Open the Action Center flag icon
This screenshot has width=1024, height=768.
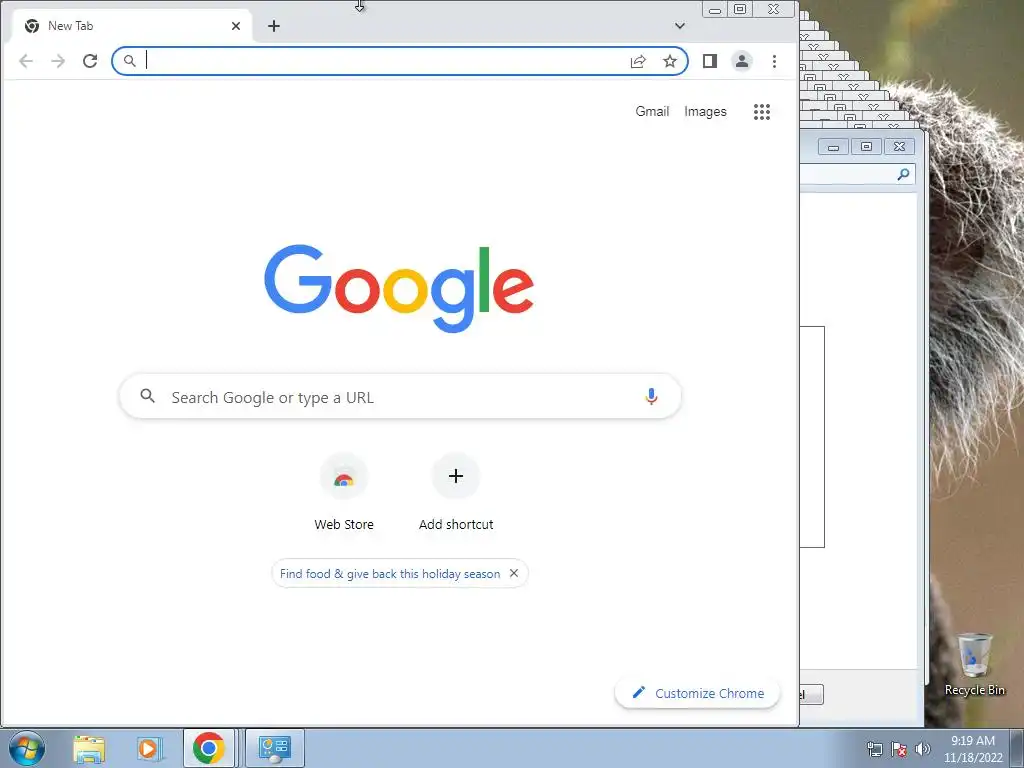(x=899, y=749)
